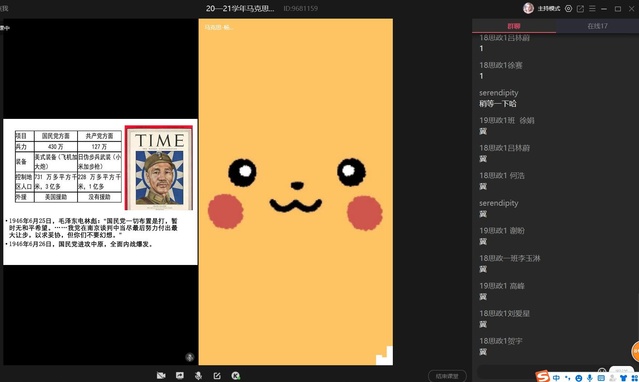Click the 马克思 name label on the Pikachu tile

point(218,27)
